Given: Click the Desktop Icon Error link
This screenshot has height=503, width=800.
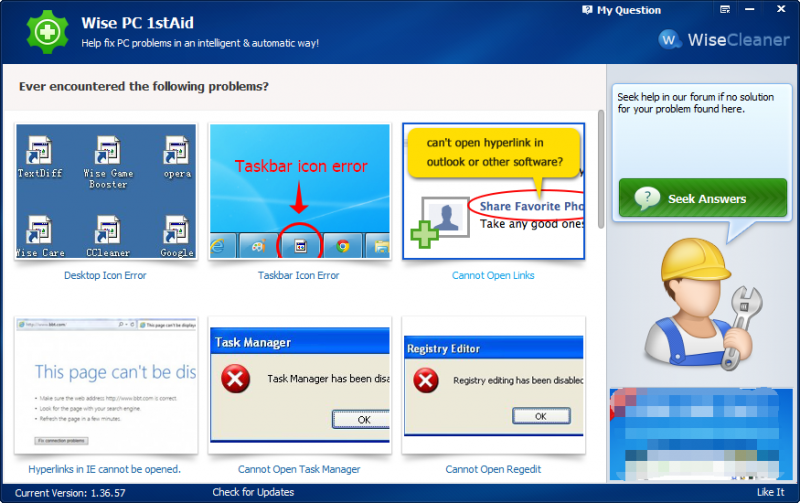Looking at the screenshot, I should coord(105,275).
